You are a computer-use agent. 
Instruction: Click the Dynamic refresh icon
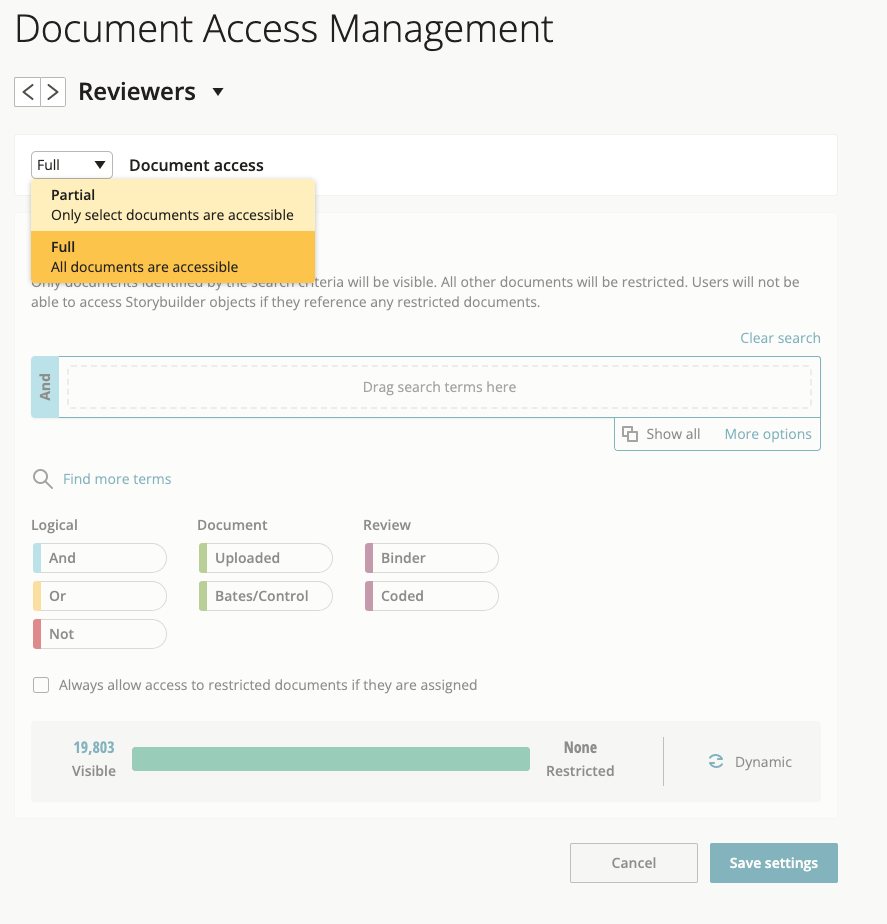tap(715, 760)
